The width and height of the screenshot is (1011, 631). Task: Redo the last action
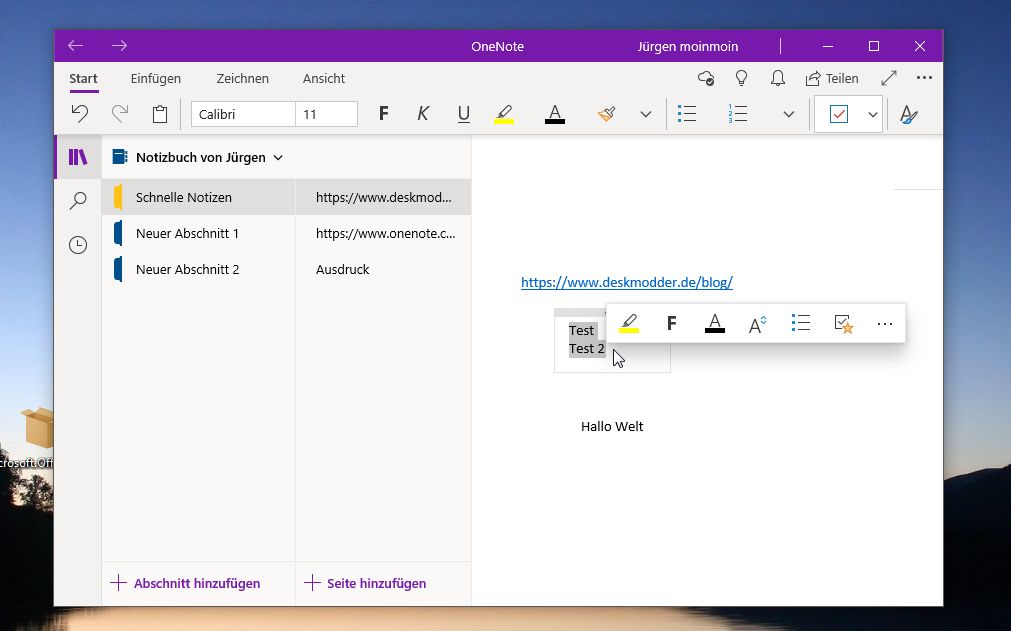120,114
